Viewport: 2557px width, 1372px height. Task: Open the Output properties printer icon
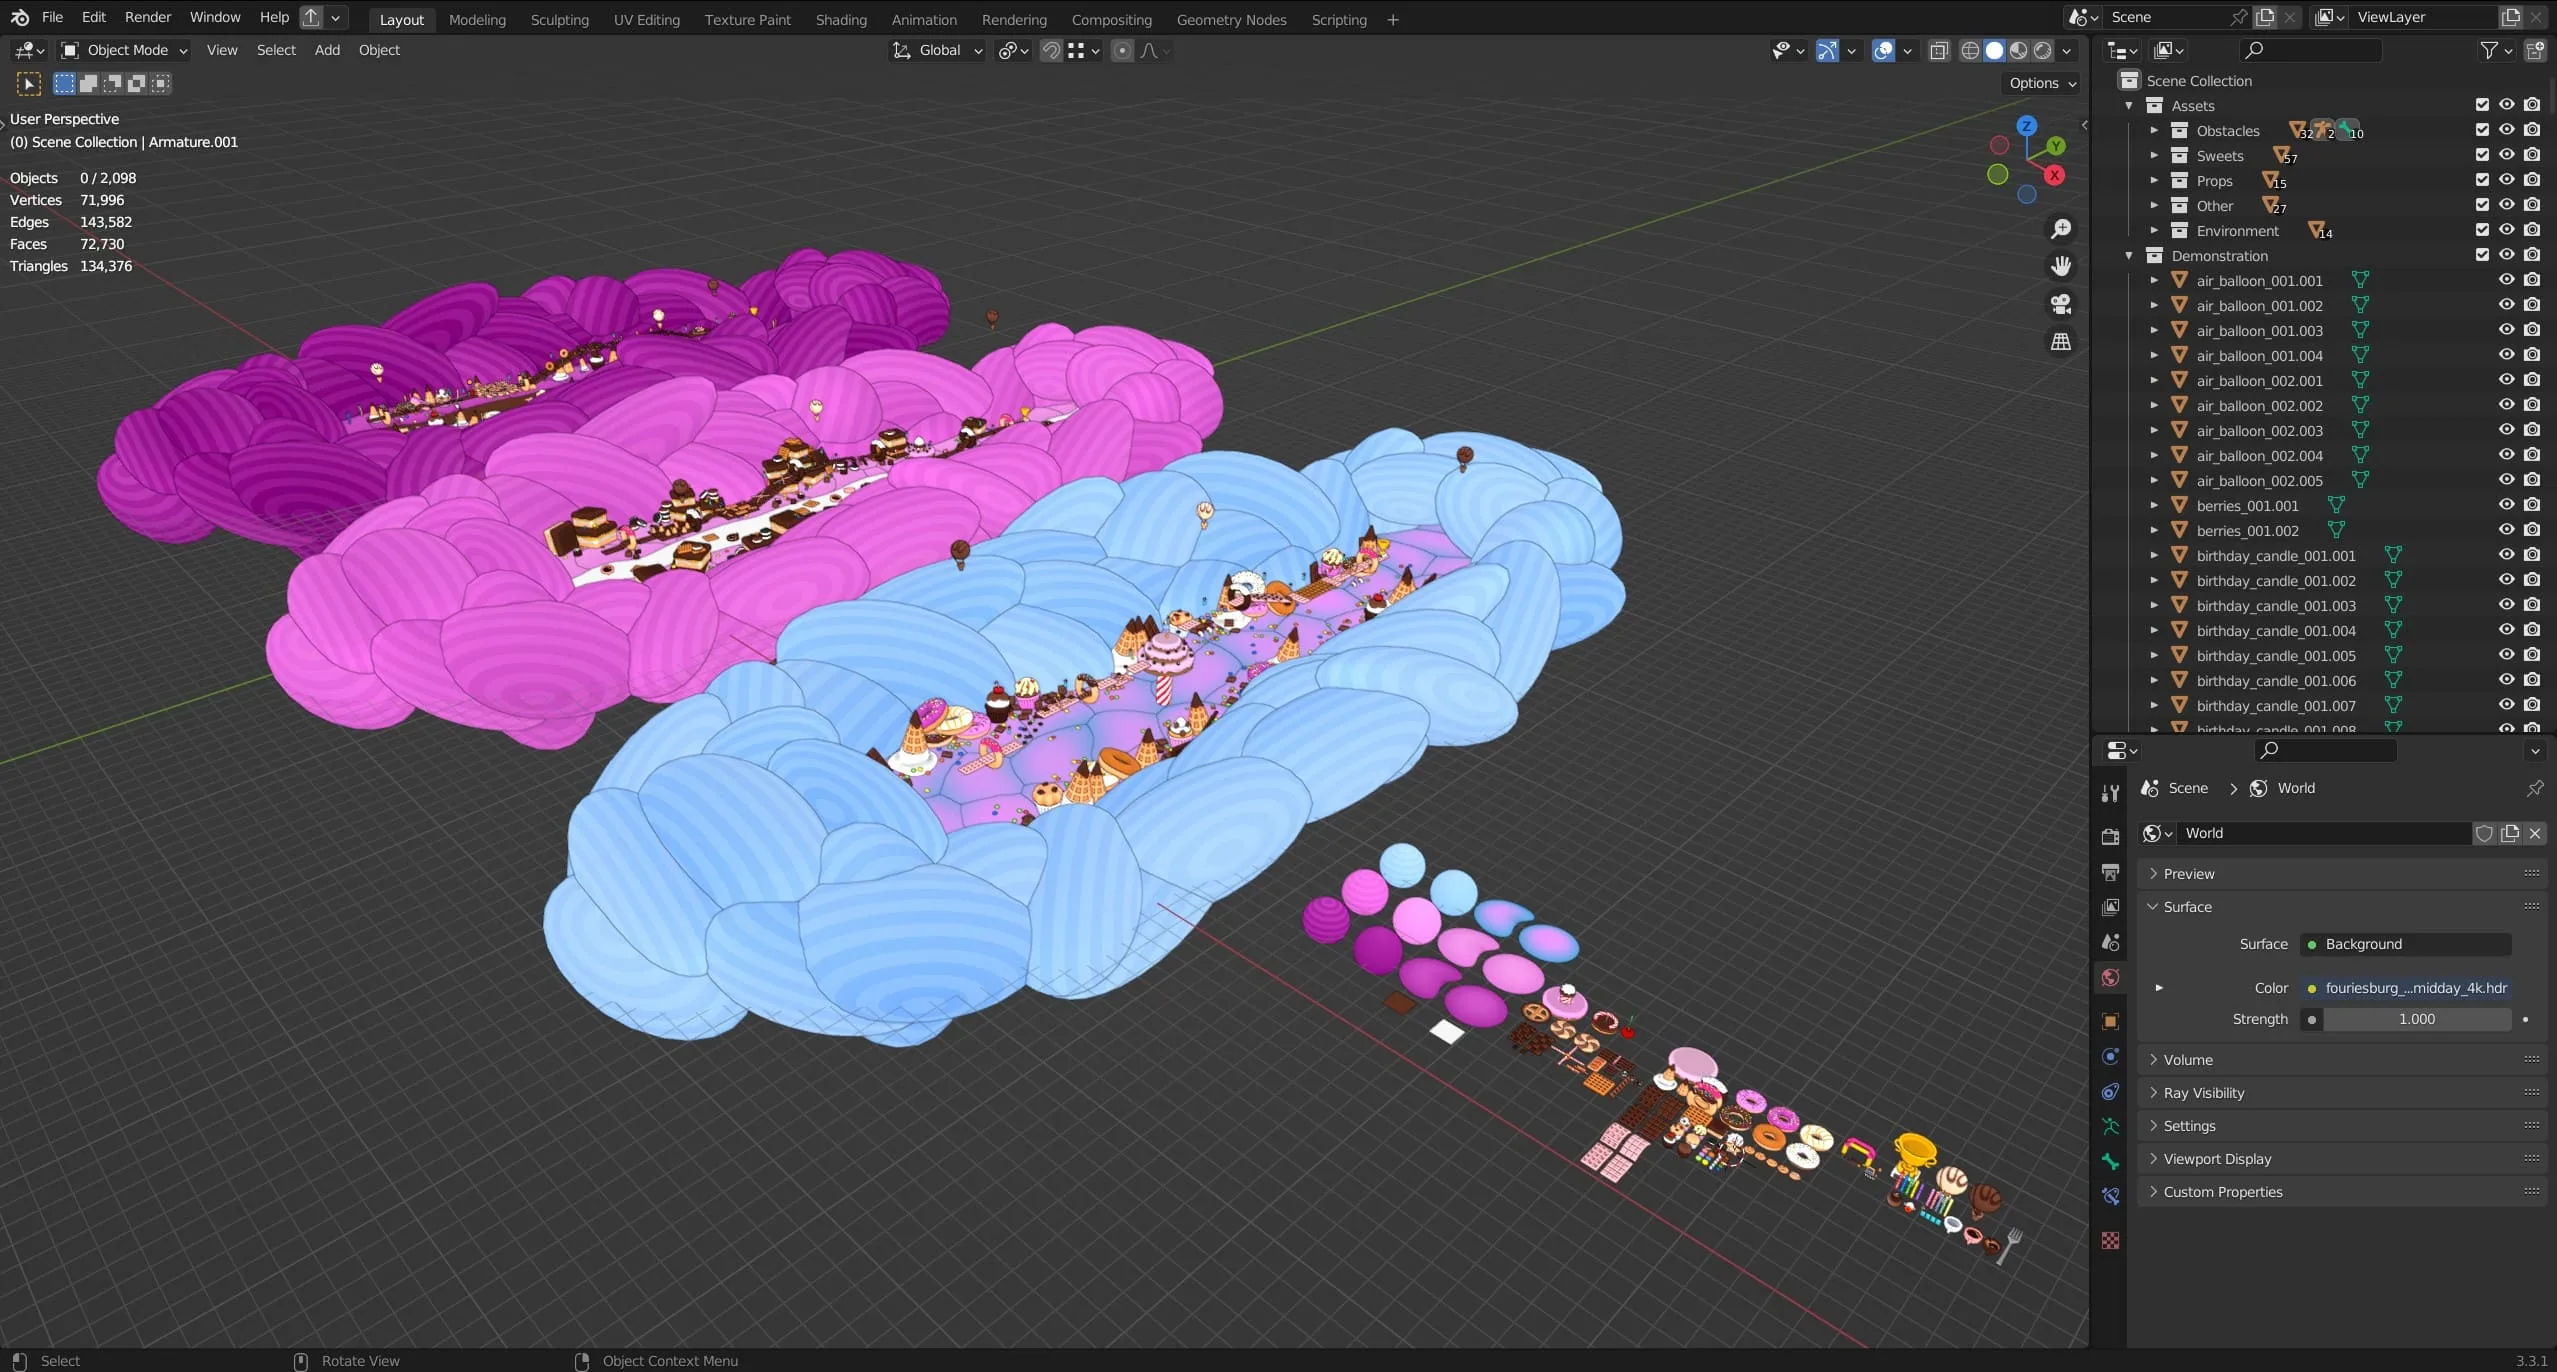point(2110,872)
